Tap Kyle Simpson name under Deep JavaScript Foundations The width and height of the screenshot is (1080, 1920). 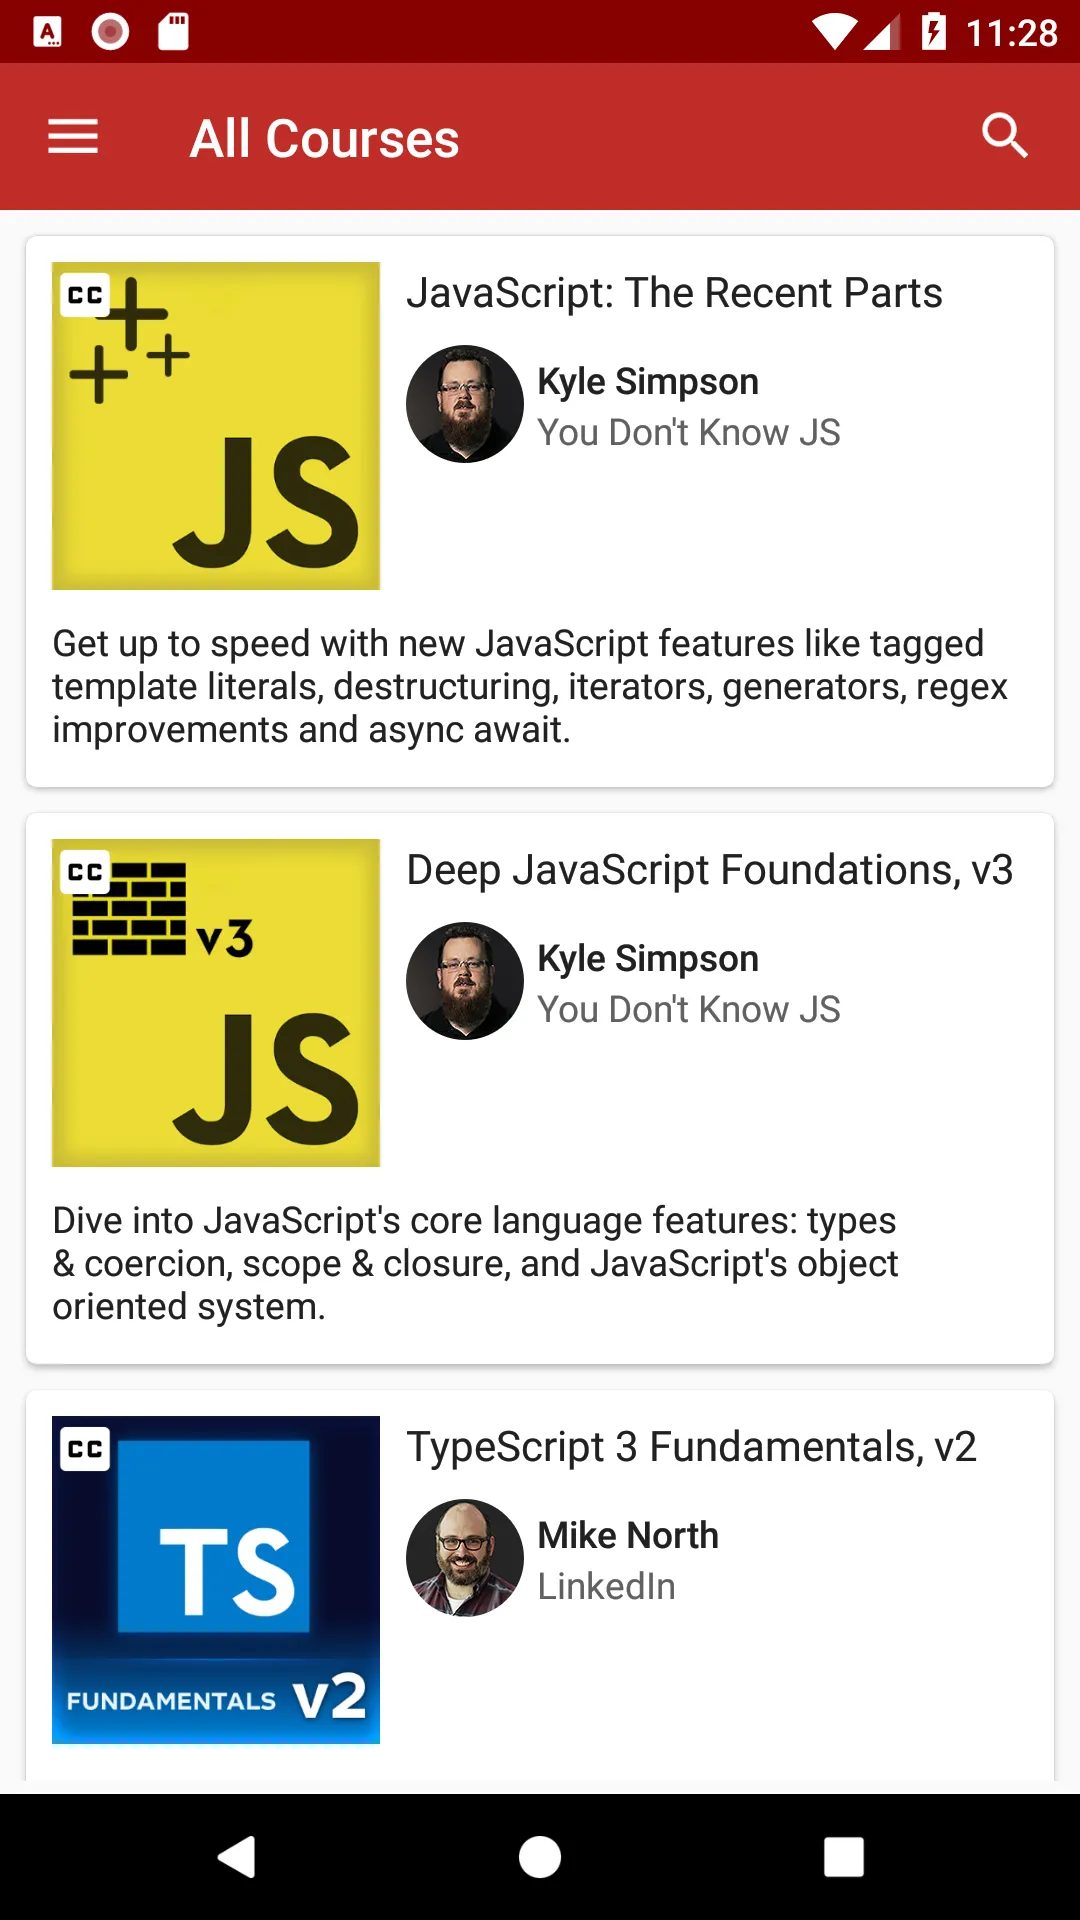coord(648,959)
